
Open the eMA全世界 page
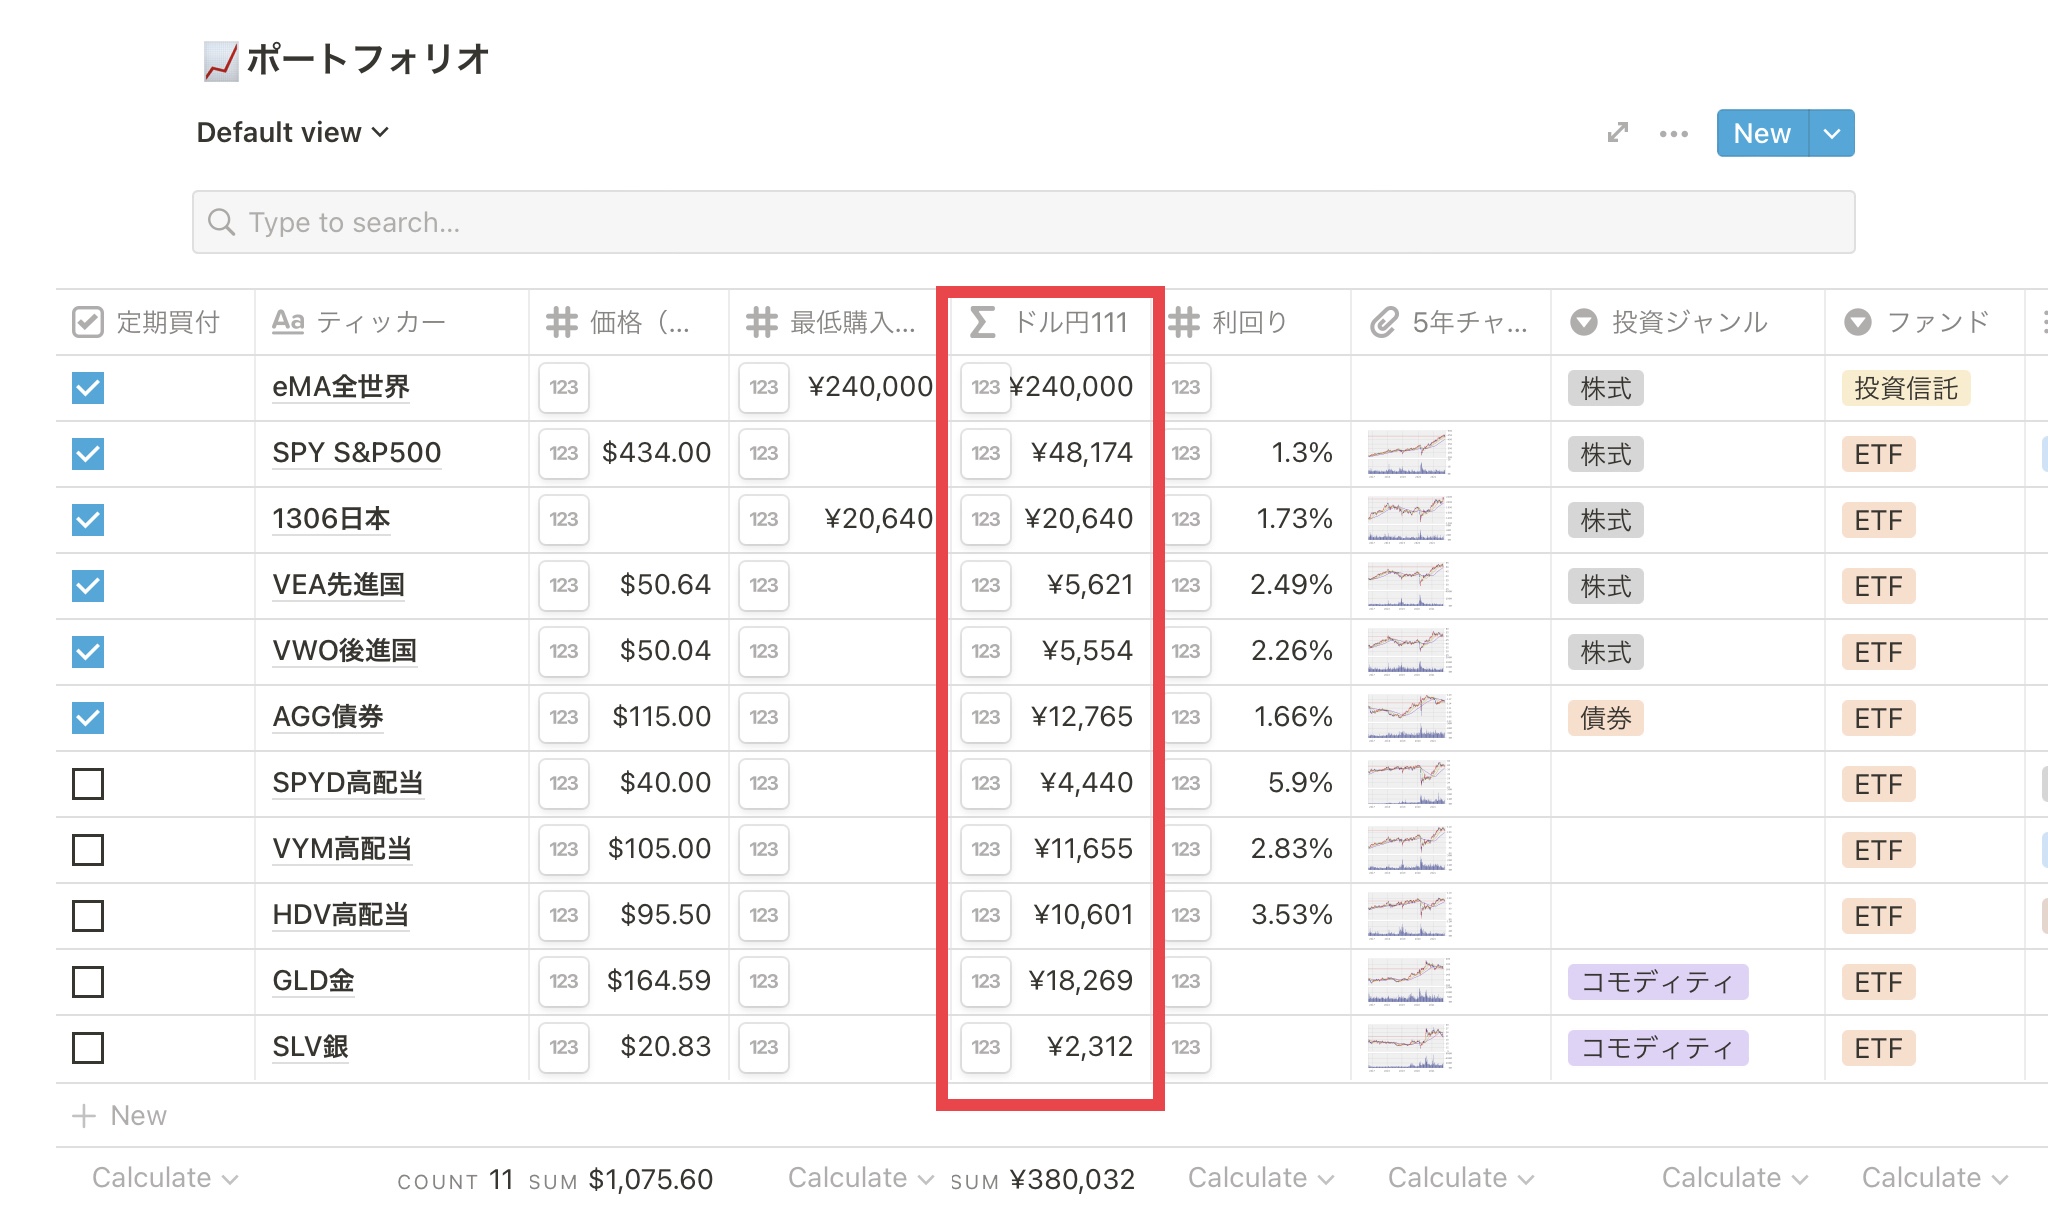tap(341, 387)
